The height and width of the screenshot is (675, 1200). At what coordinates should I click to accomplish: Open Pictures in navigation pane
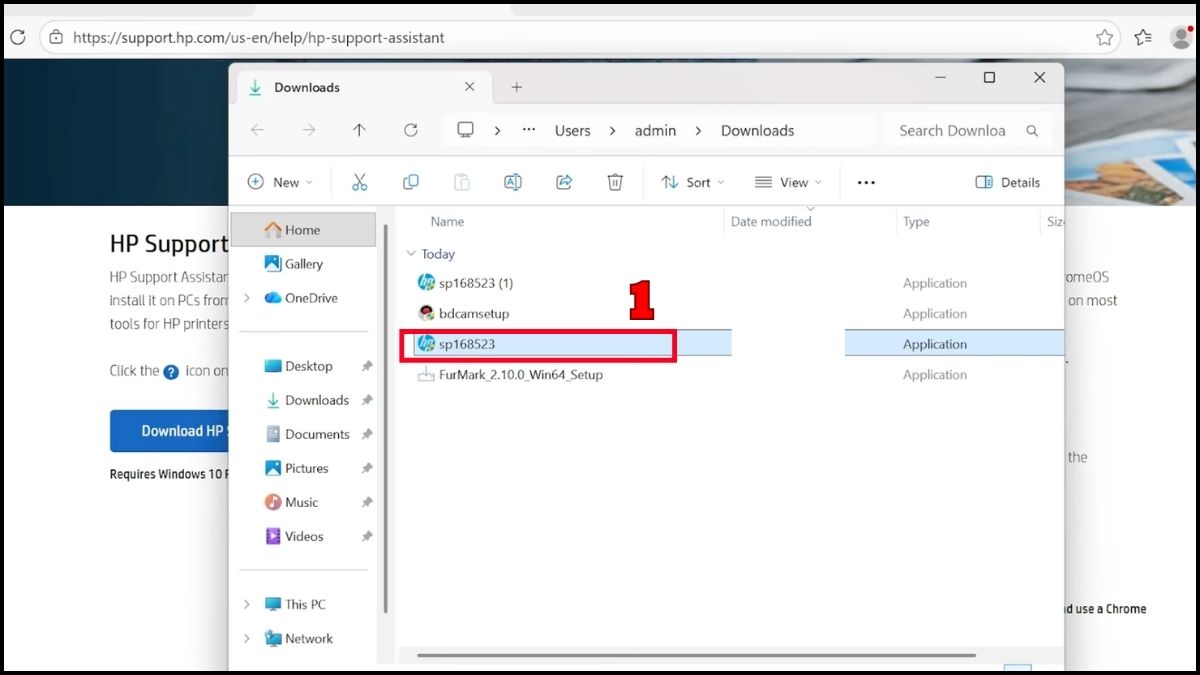(x=304, y=468)
